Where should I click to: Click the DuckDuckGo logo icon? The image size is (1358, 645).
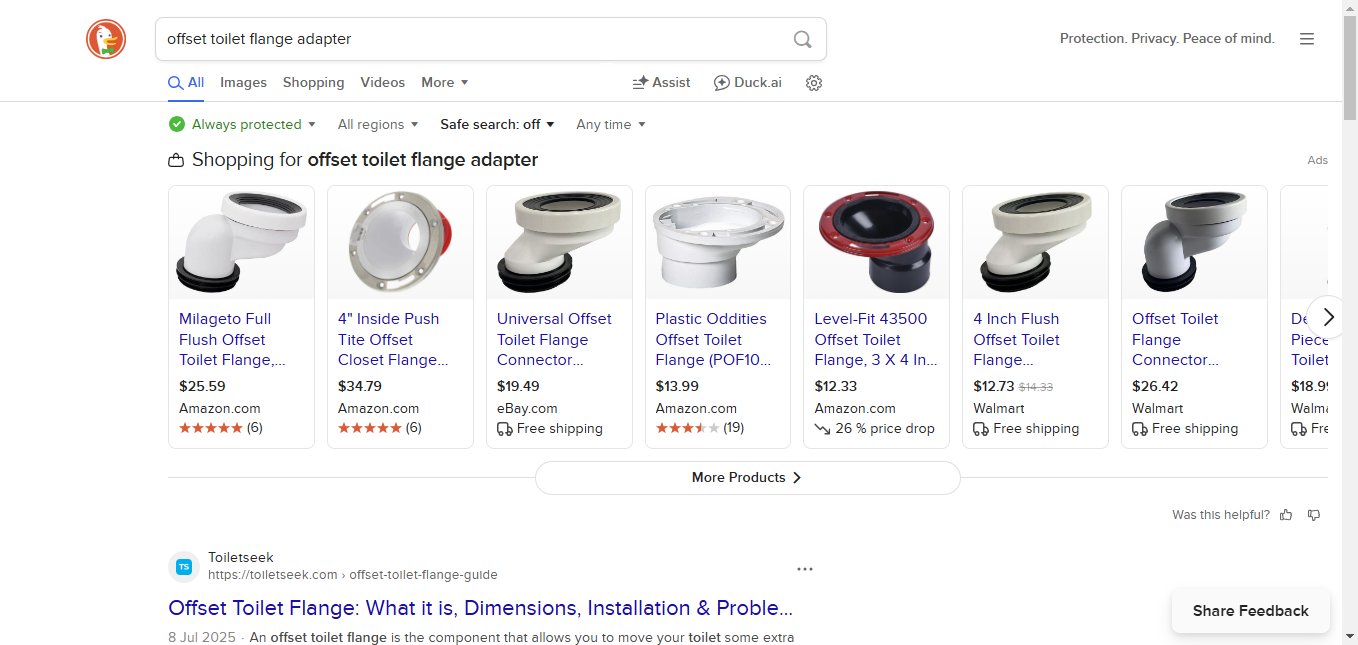[105, 39]
